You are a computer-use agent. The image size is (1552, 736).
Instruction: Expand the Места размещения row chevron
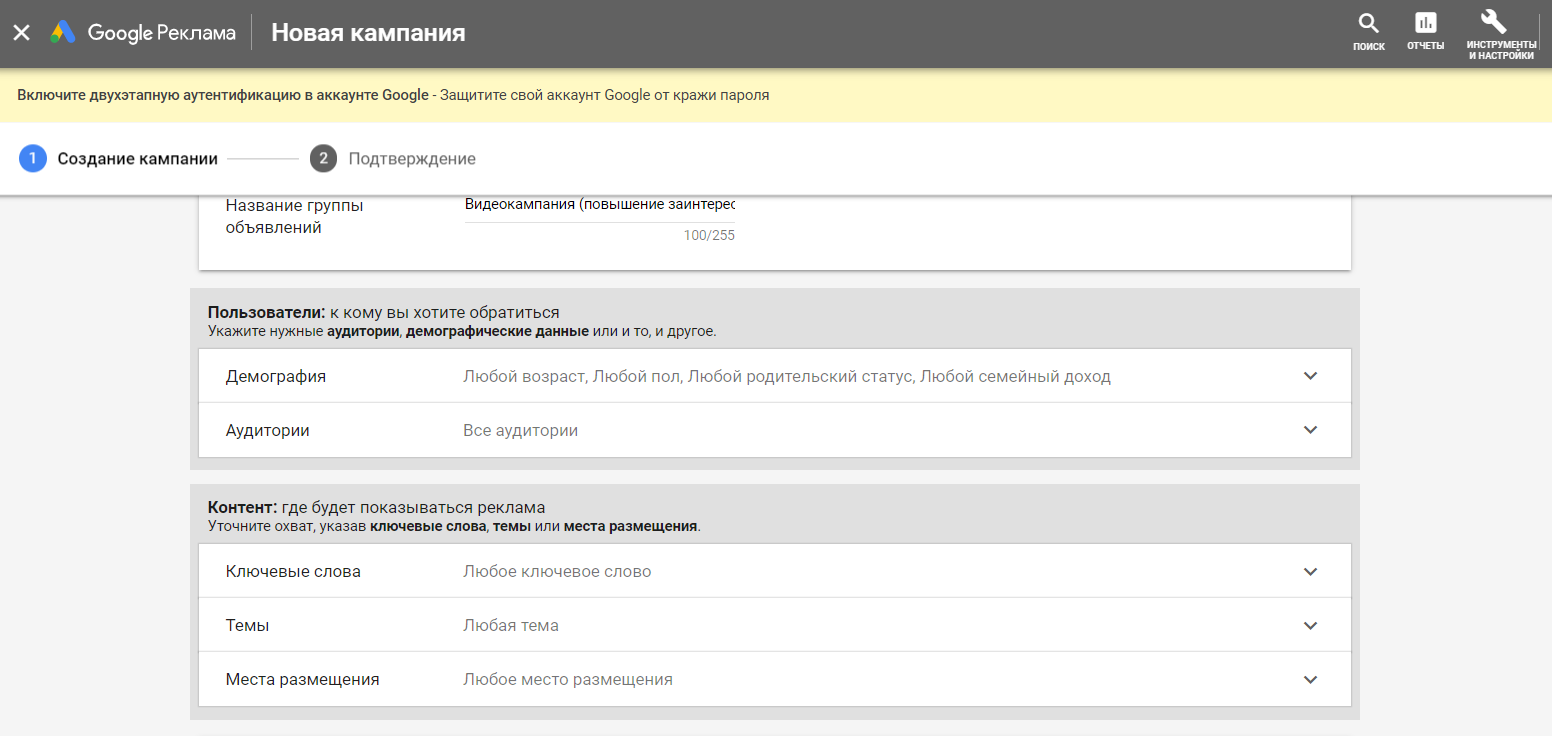[1311, 680]
